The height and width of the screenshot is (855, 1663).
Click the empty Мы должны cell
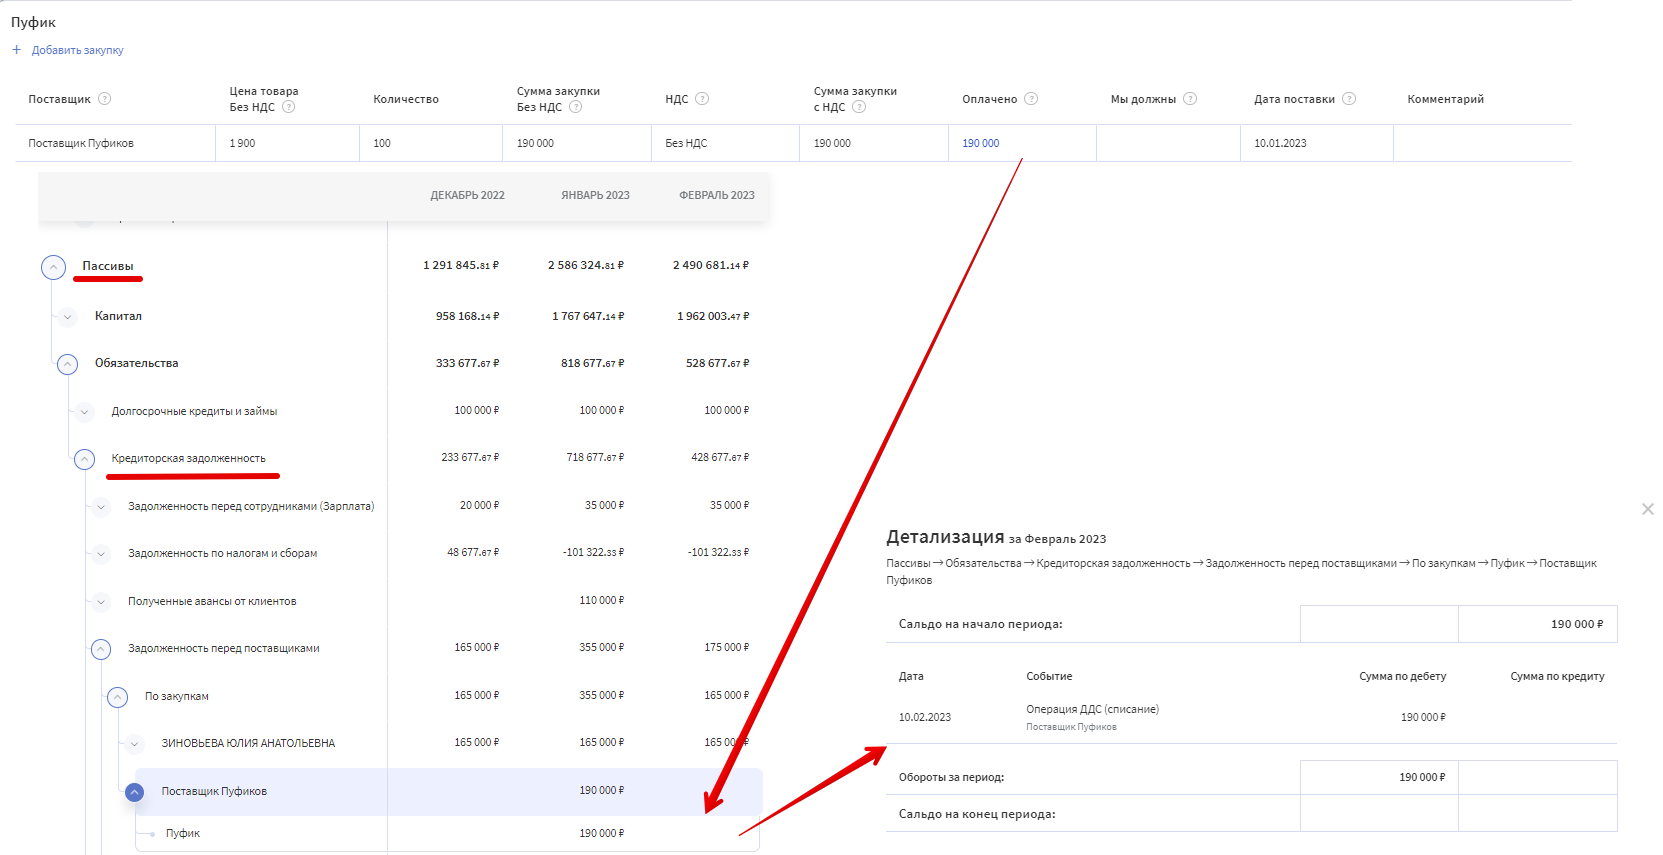tap(1168, 143)
